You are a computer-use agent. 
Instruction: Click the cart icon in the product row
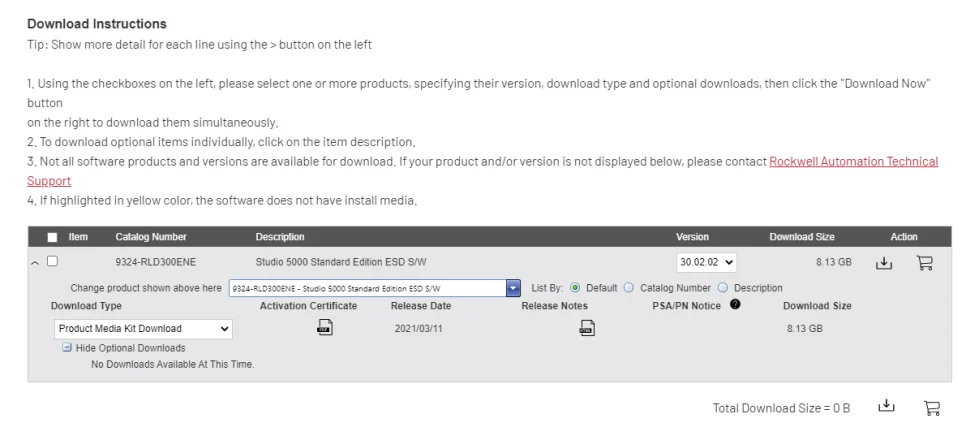pos(924,263)
